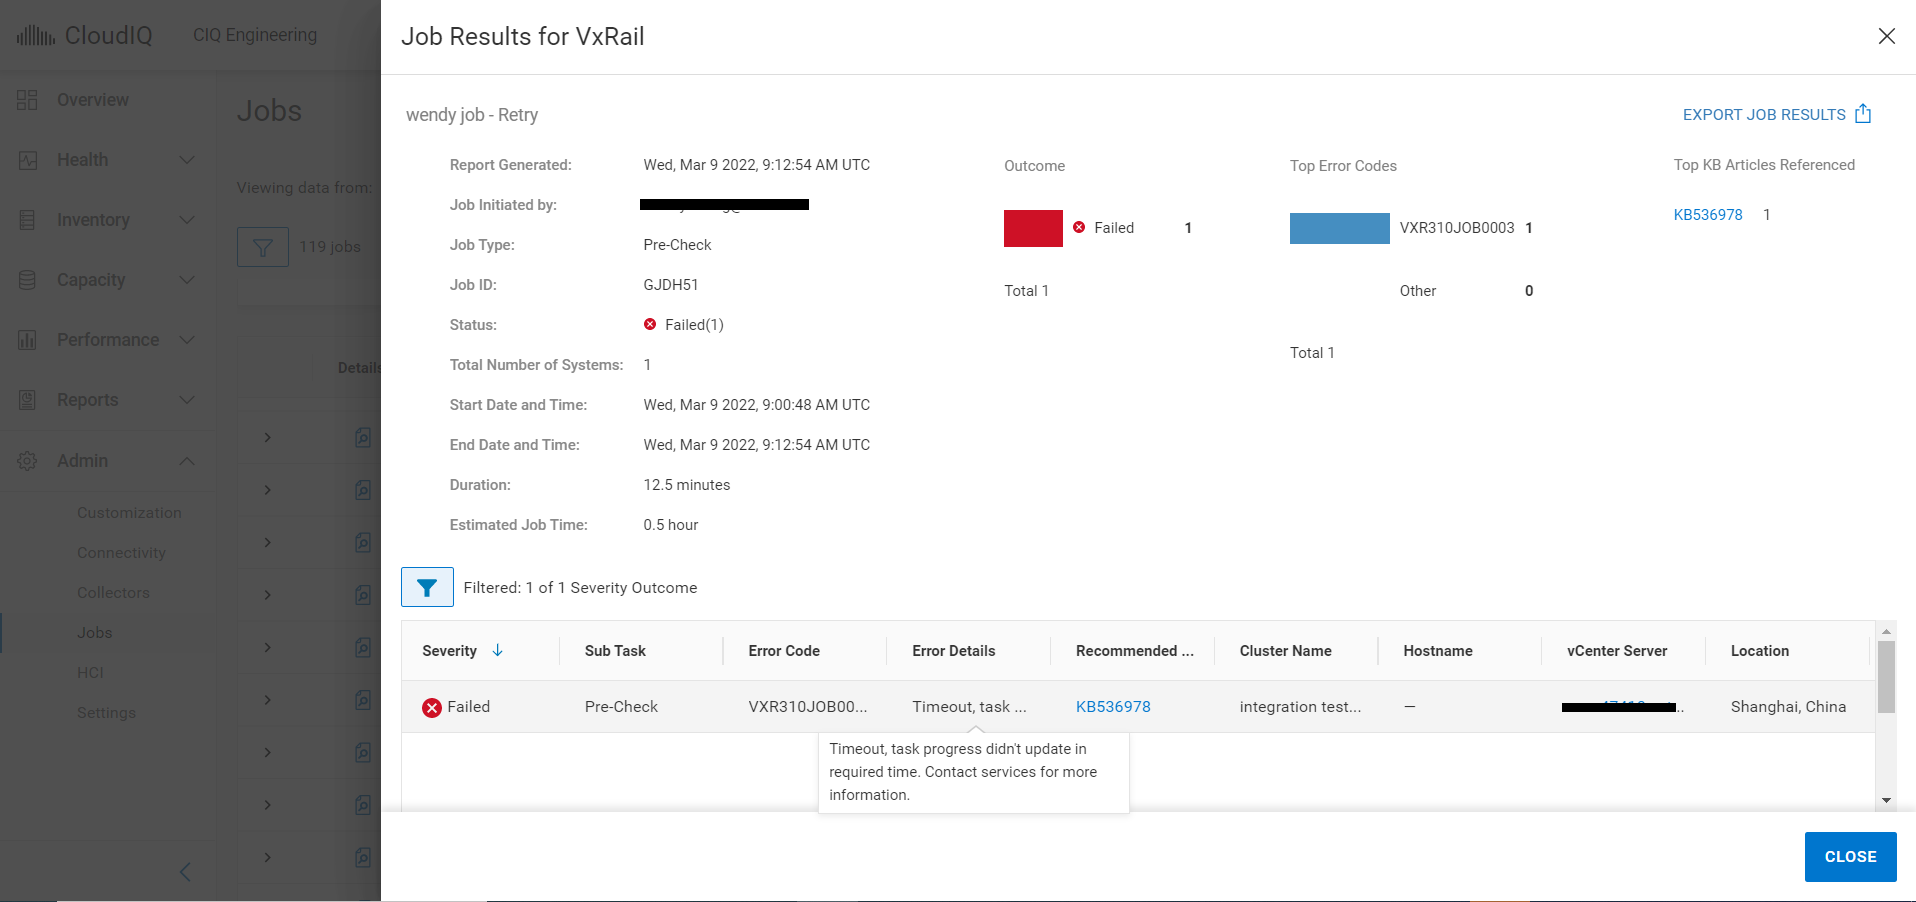1916x902 pixels.
Task: Click the red Failed icon in results row
Action: (432, 708)
